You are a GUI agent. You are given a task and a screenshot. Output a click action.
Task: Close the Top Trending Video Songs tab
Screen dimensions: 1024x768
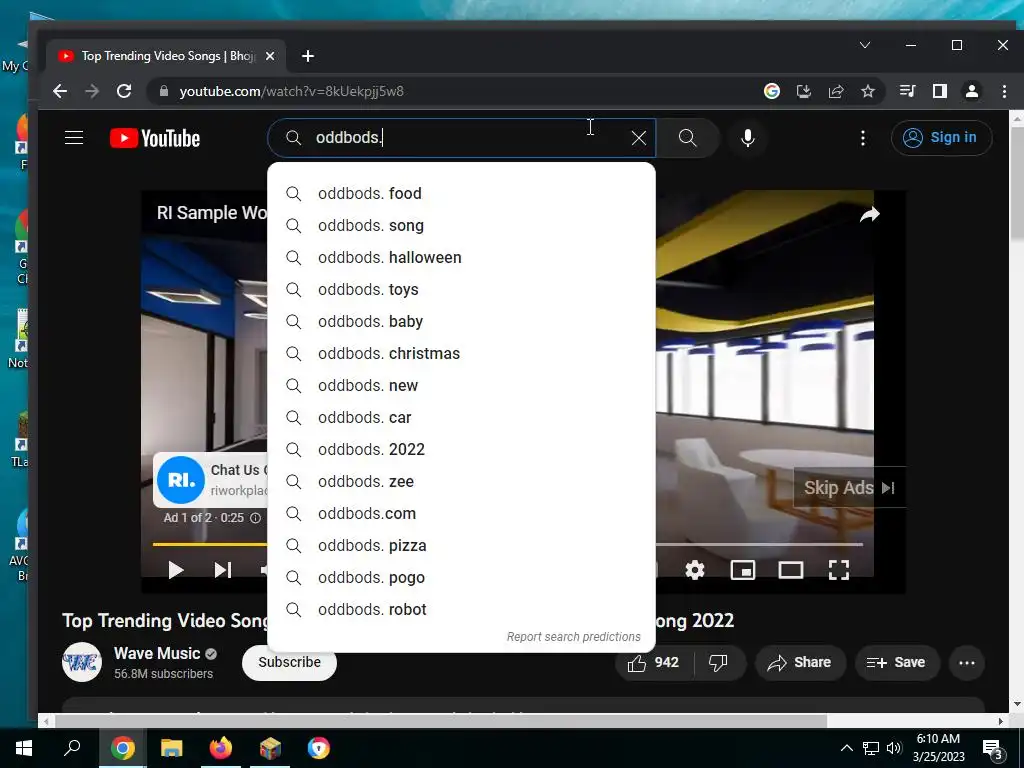tap(270, 56)
